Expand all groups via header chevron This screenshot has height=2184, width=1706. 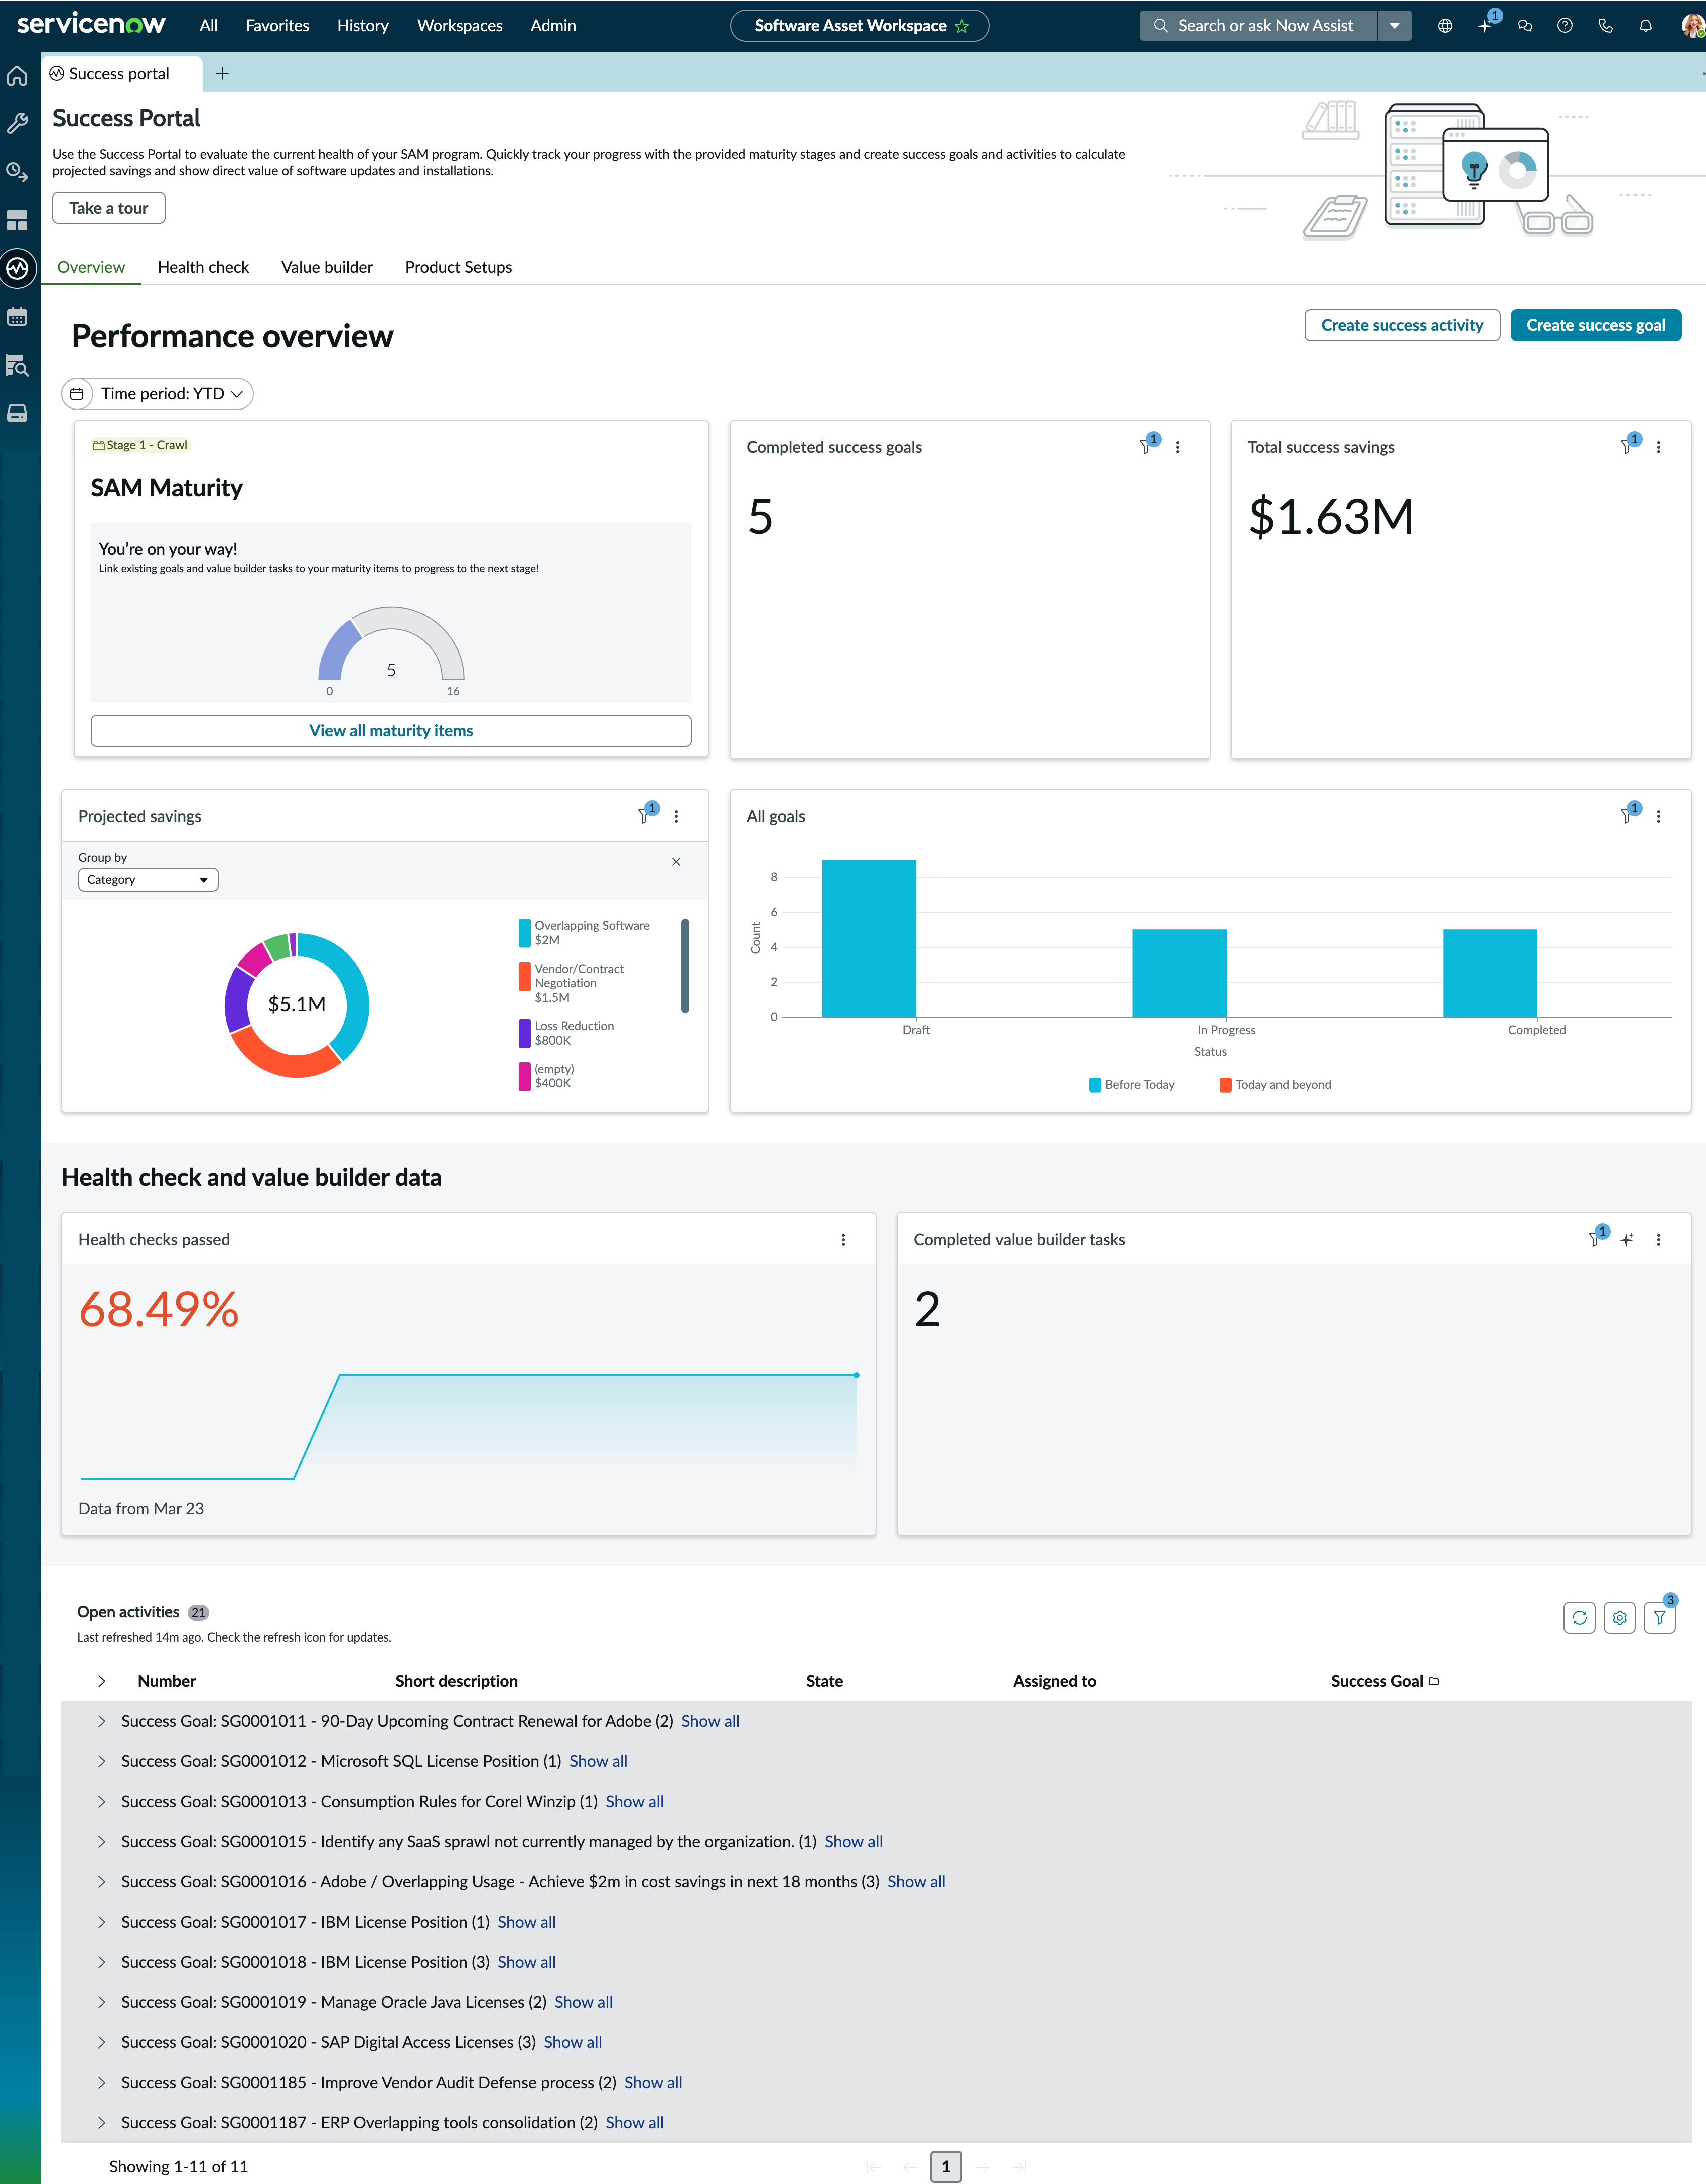[x=101, y=1681]
